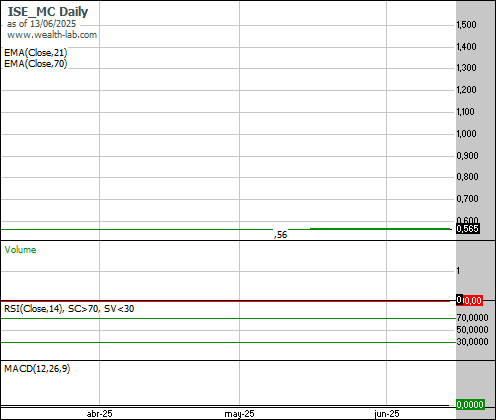Click the RSI 70 overbought green line
Image resolution: width=496 pixels, height=420 pixels.
pyautogui.click(x=228, y=319)
